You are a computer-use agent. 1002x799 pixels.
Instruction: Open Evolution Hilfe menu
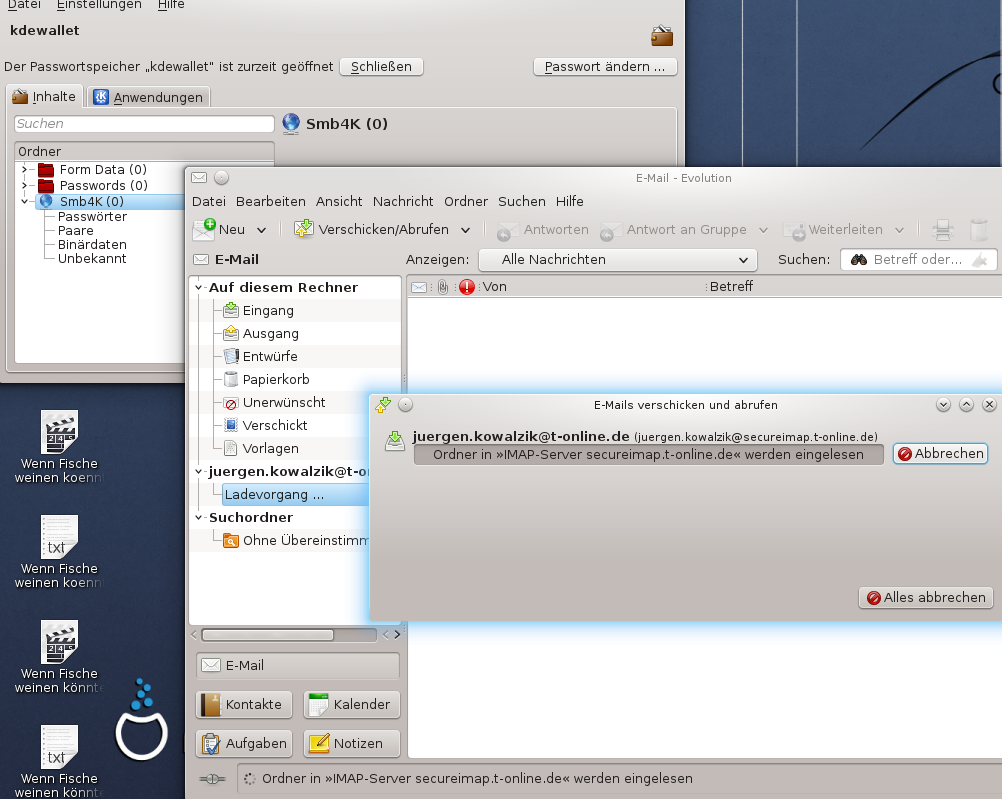pos(569,201)
